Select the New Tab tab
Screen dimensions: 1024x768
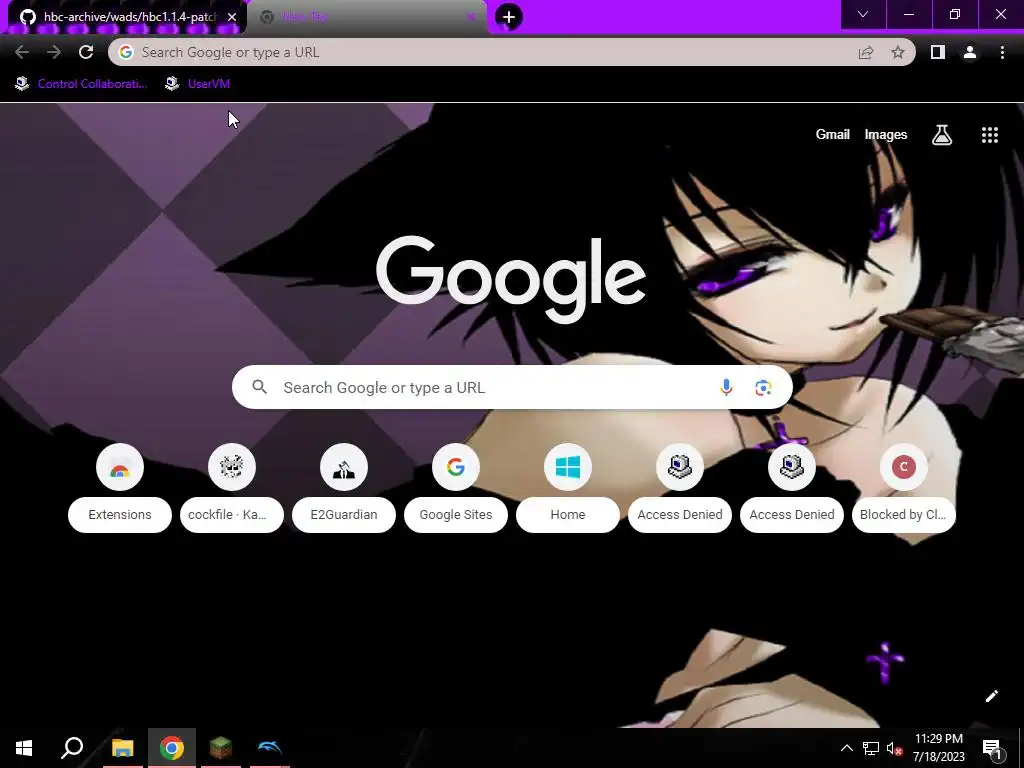(x=367, y=17)
